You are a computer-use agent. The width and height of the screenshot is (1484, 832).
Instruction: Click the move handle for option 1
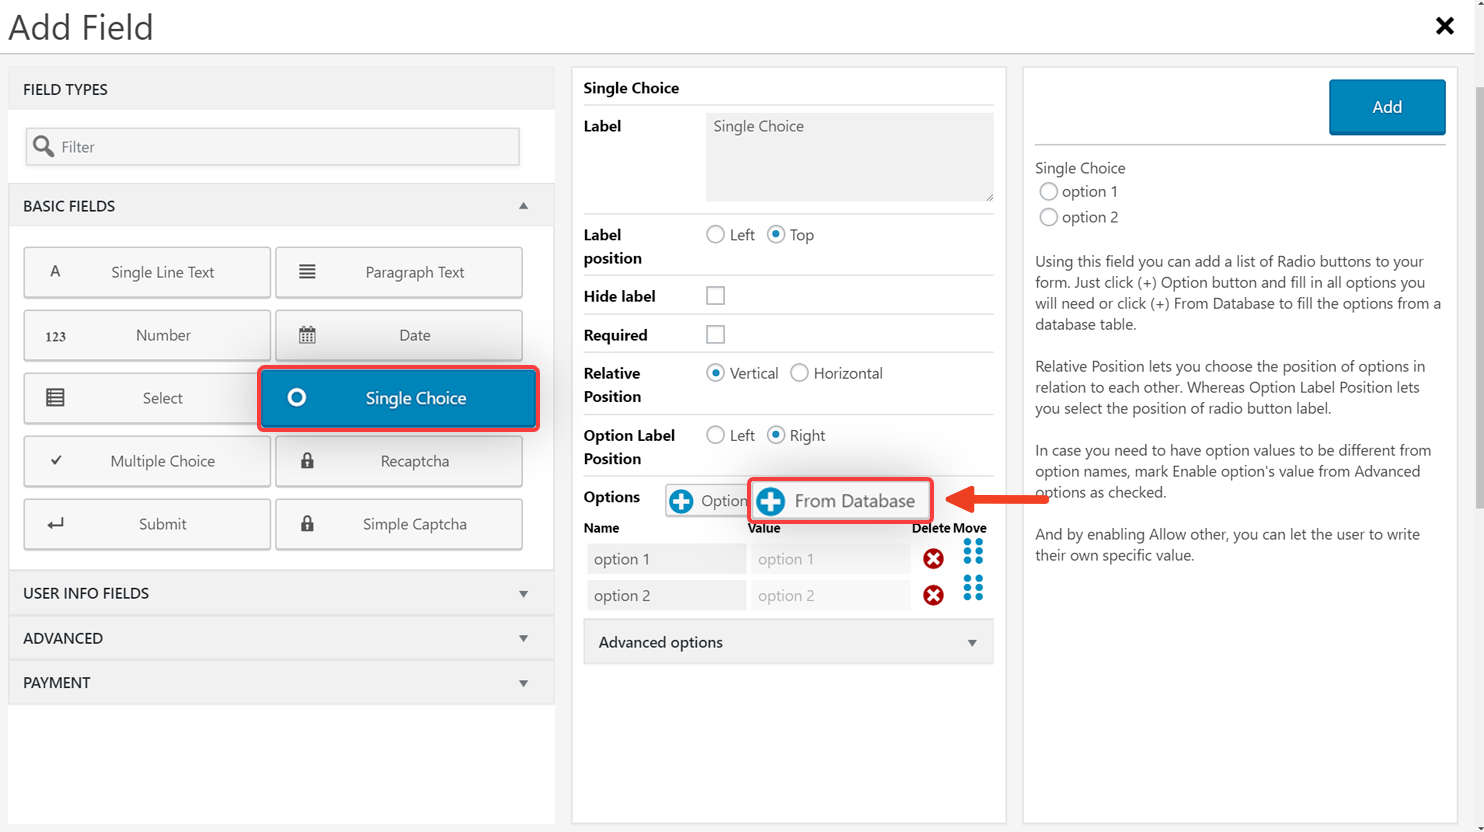[x=973, y=551]
